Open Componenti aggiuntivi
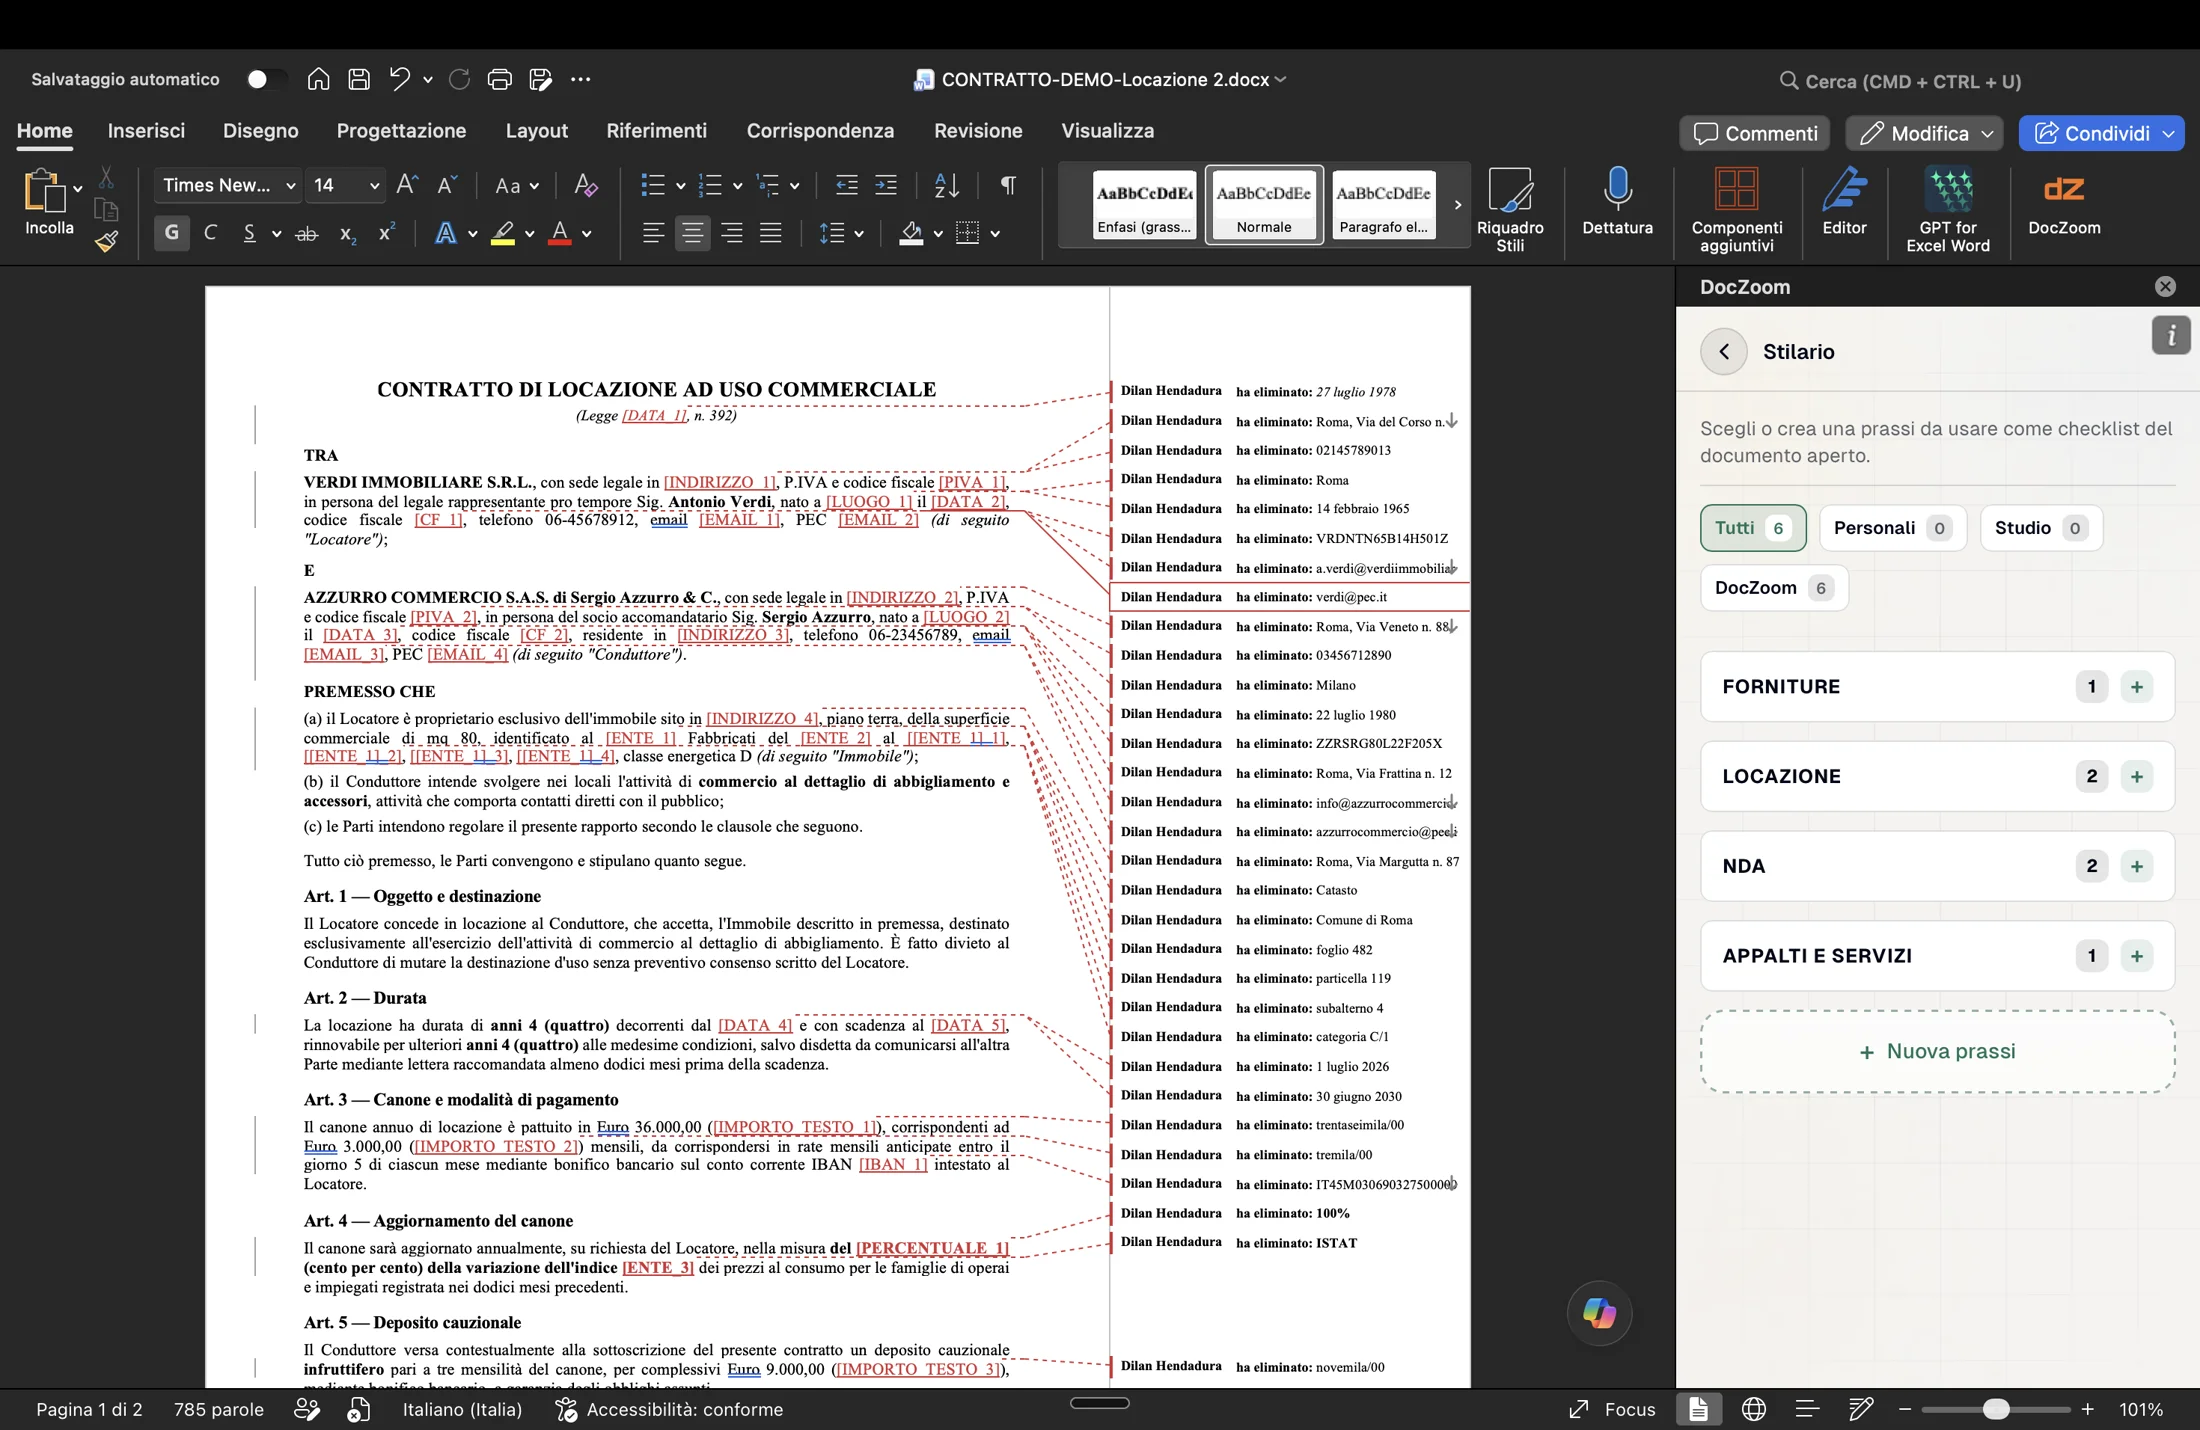The height and width of the screenshot is (1430, 2200). pyautogui.click(x=1737, y=210)
